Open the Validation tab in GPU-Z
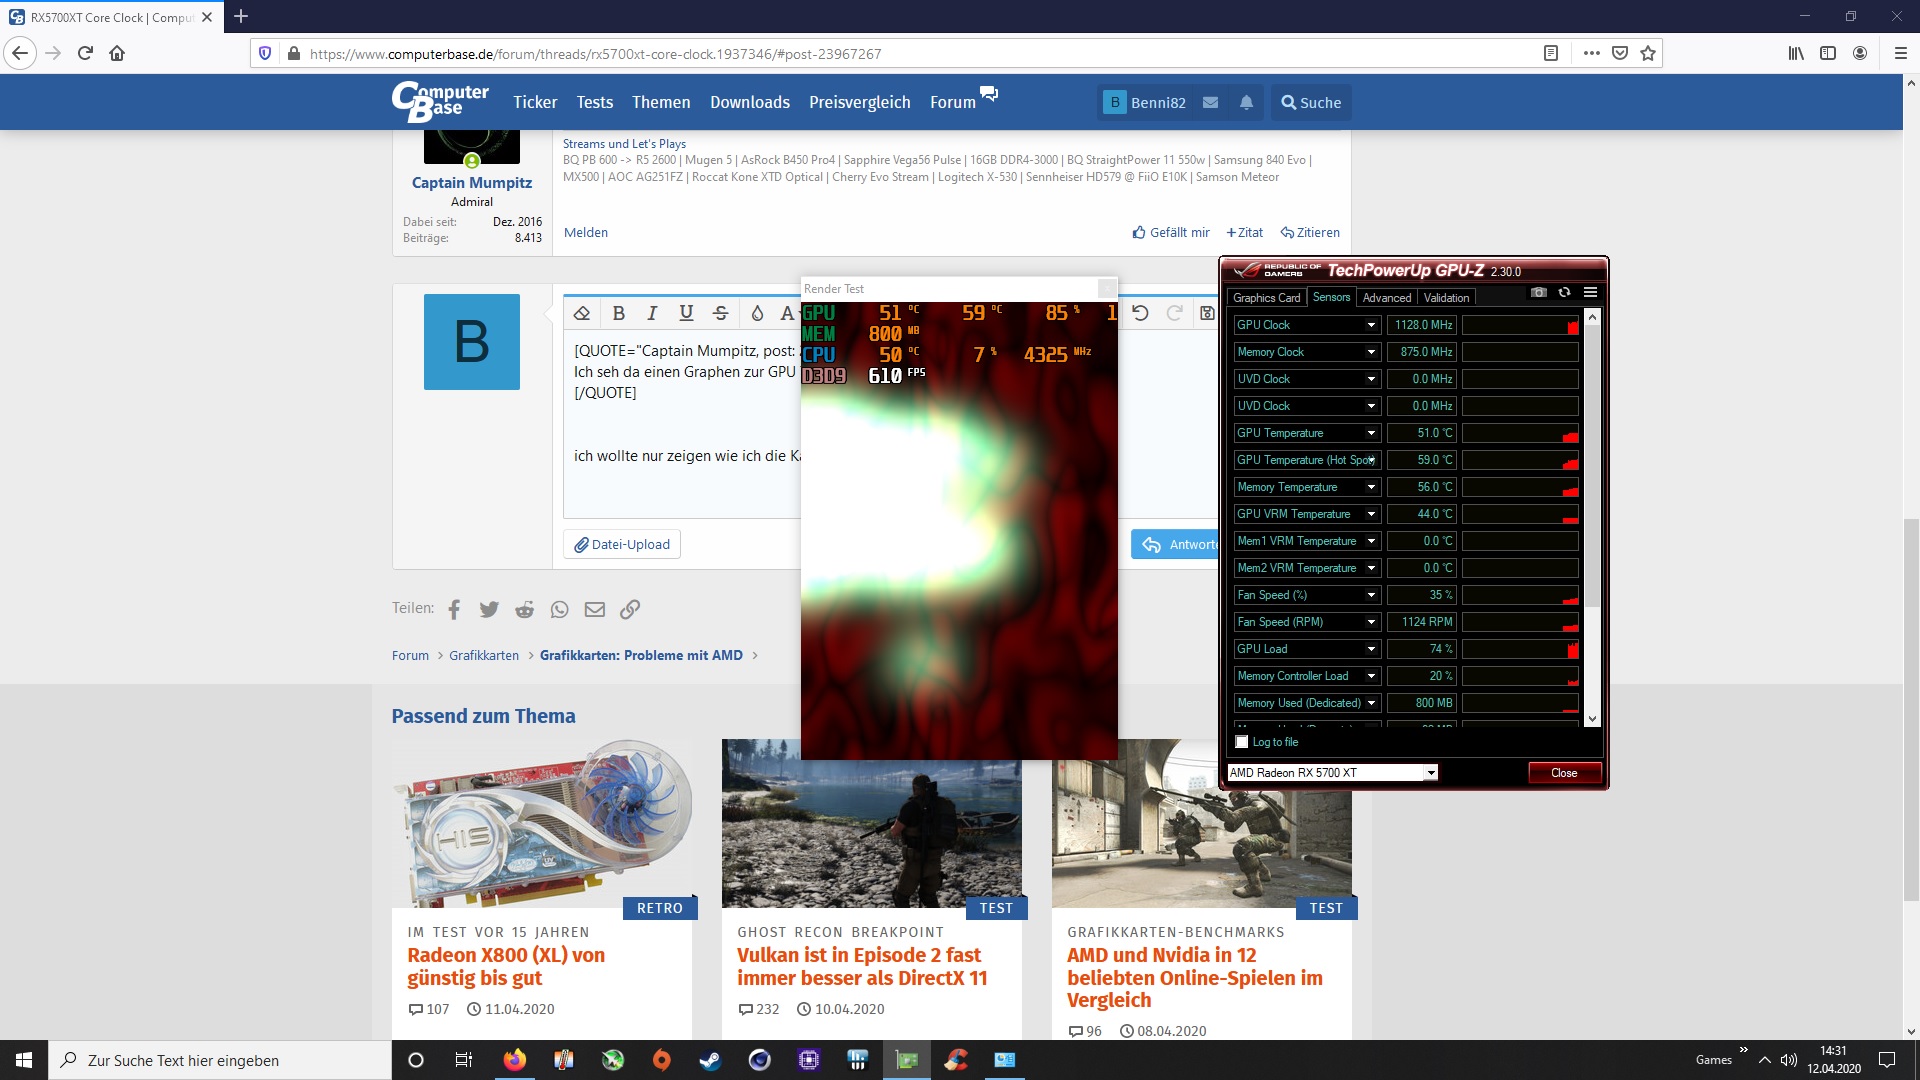 coord(1446,298)
